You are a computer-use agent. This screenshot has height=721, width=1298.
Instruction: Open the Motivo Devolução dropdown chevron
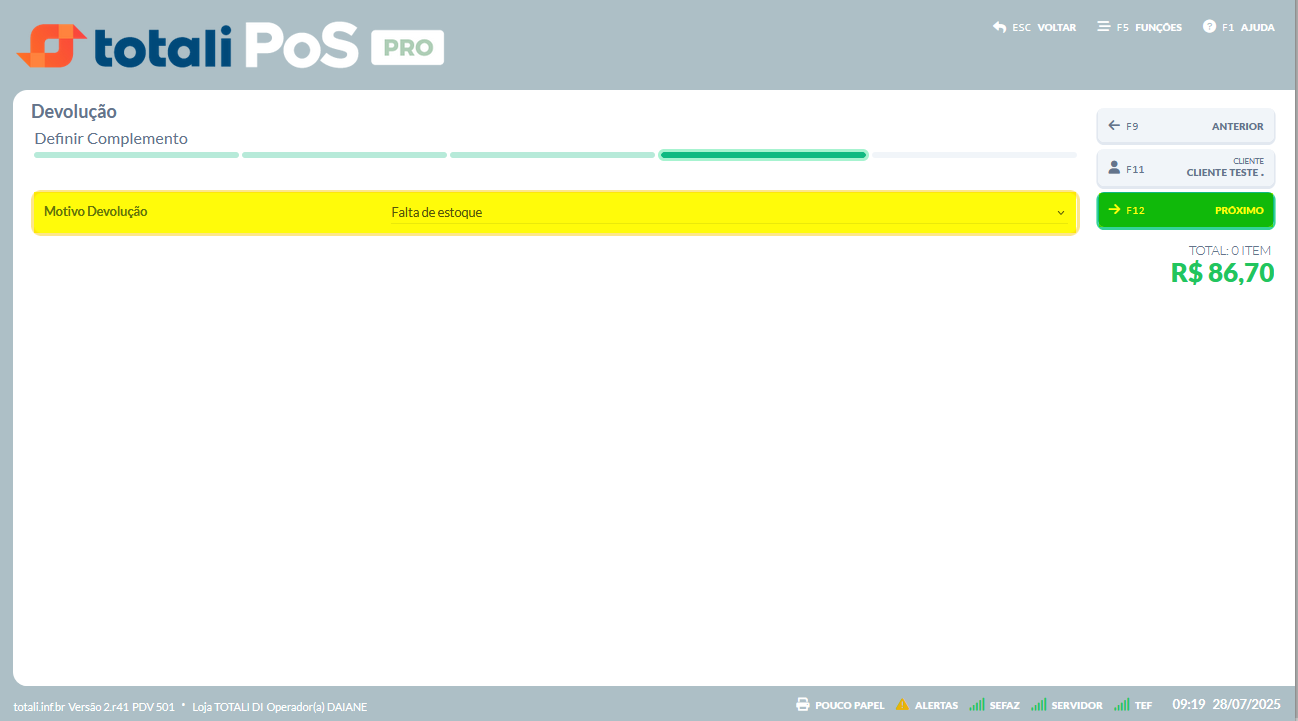click(x=1061, y=213)
